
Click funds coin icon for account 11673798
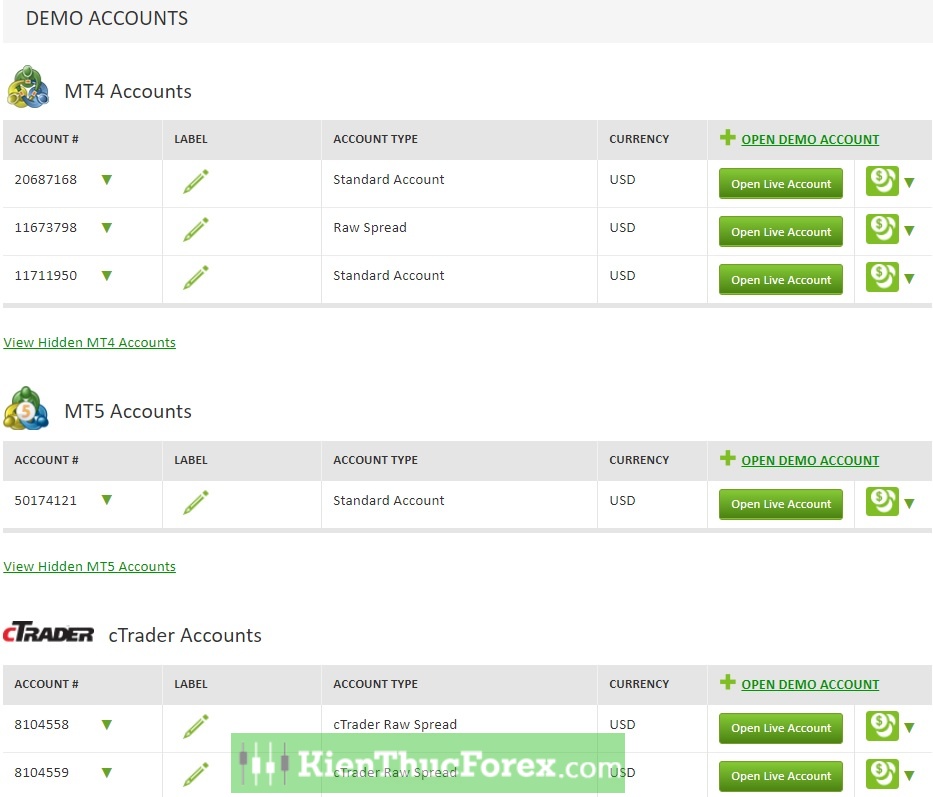coord(882,229)
